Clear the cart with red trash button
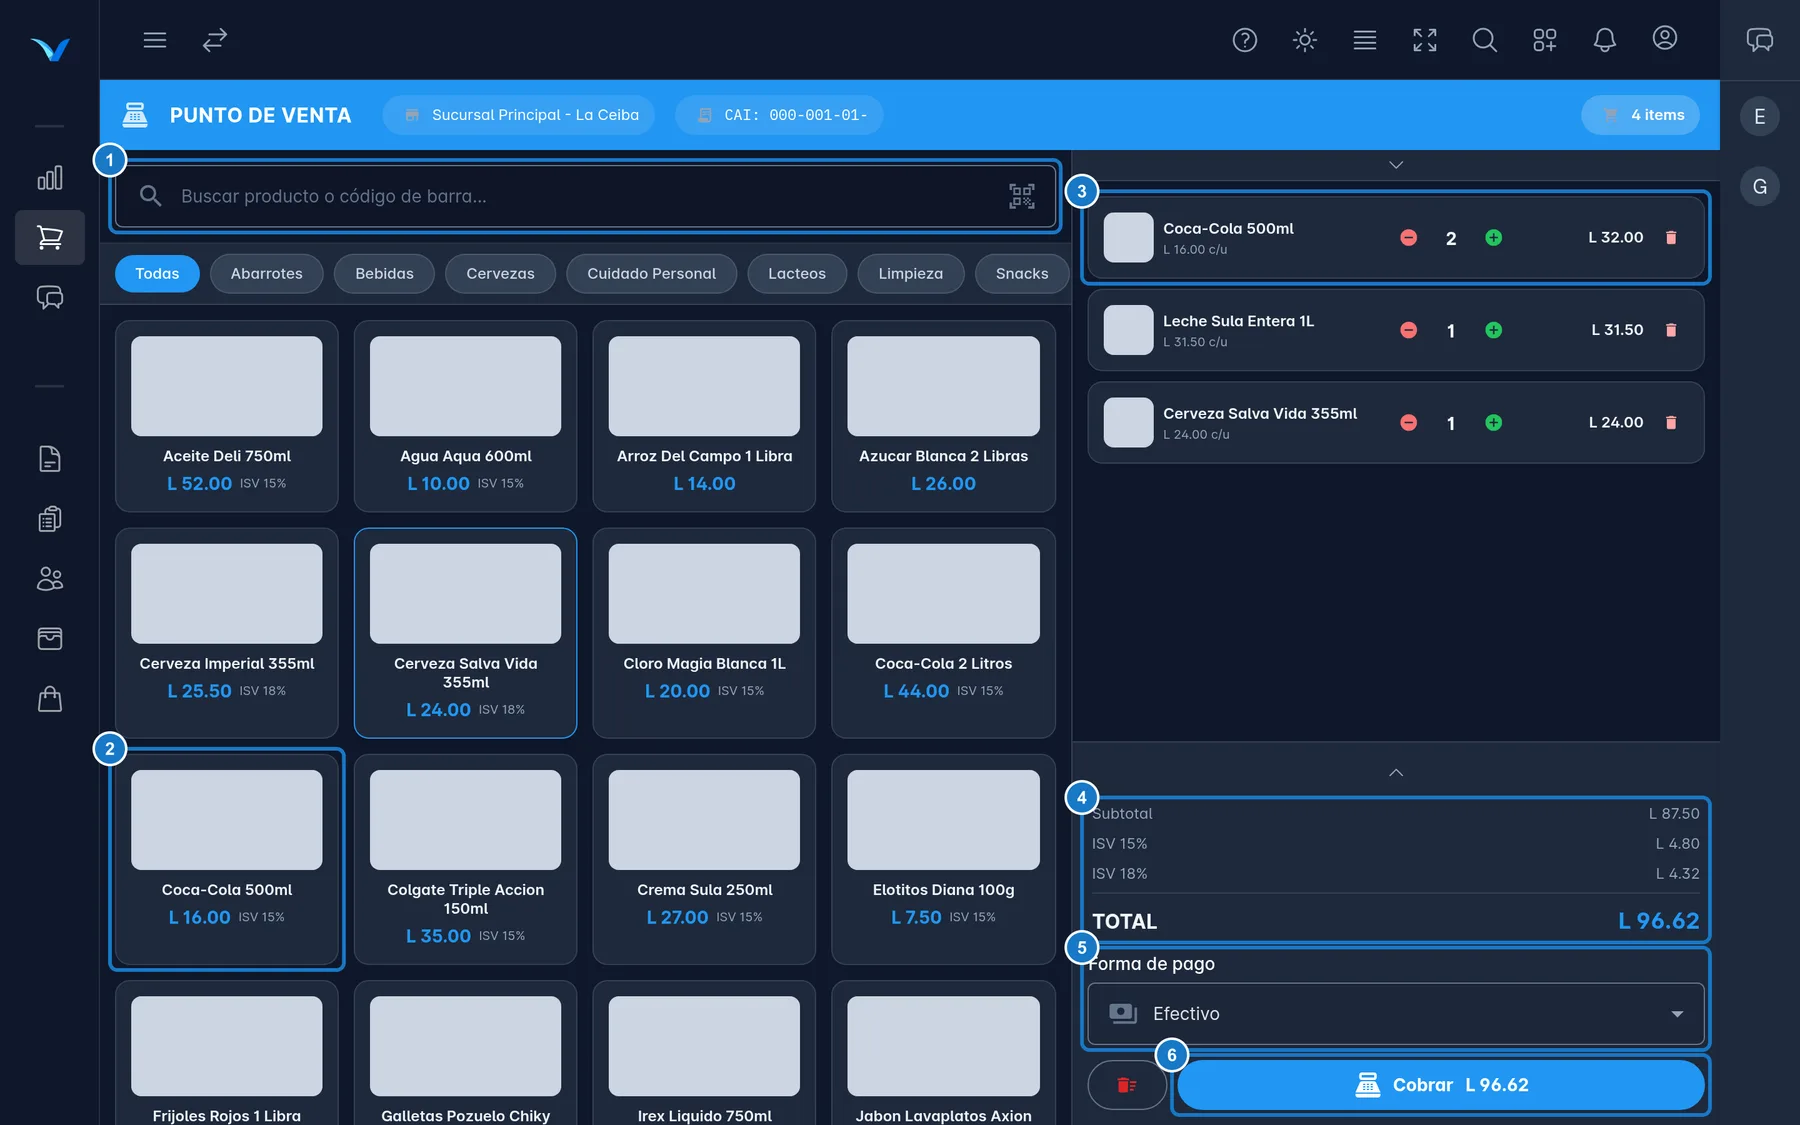The height and width of the screenshot is (1125, 1800). pos(1127,1085)
